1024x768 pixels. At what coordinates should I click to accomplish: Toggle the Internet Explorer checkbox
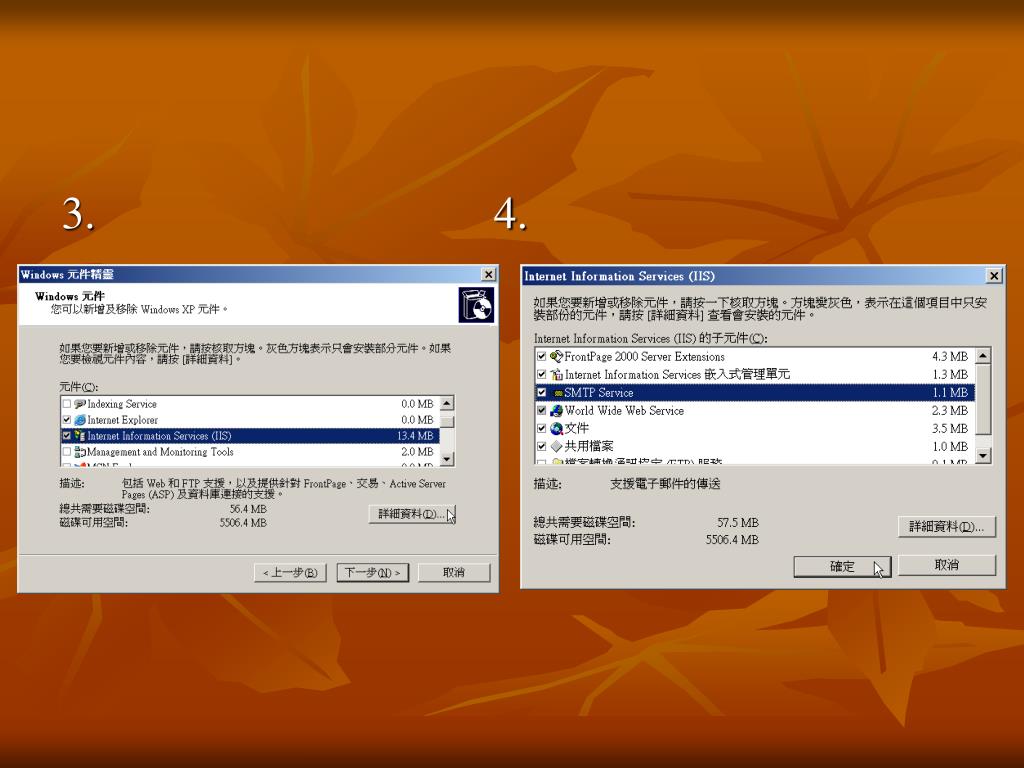[67, 420]
